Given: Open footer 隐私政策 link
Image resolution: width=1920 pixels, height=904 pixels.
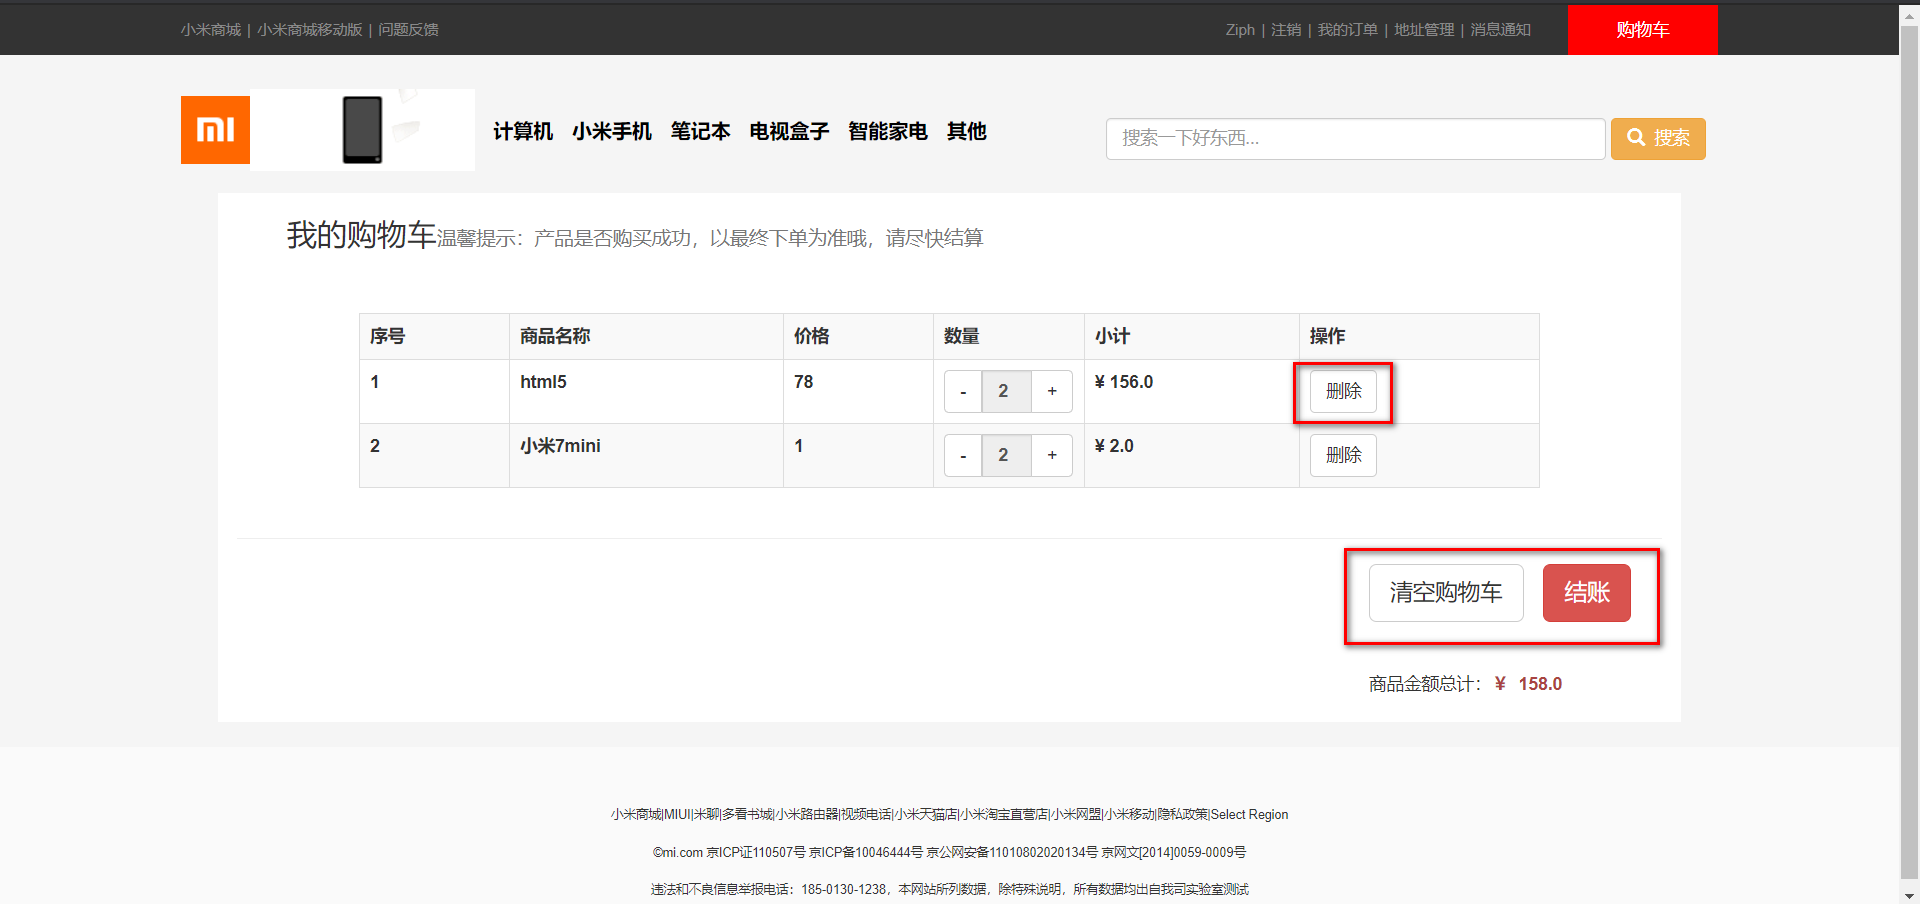Looking at the screenshot, I should (x=1183, y=815).
